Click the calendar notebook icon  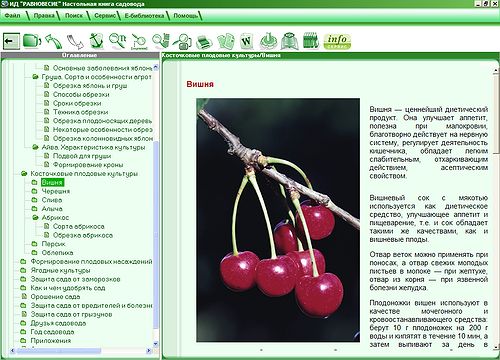pos(311,41)
